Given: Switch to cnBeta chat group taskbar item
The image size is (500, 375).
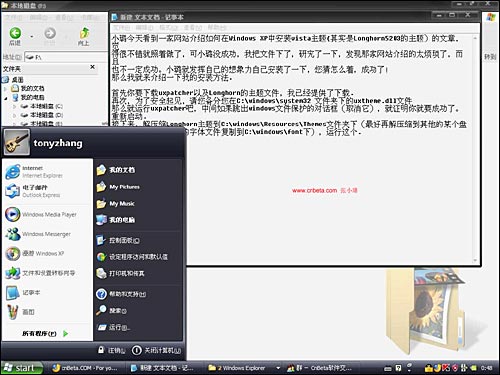Looking at the screenshot, I should click(x=319, y=368).
